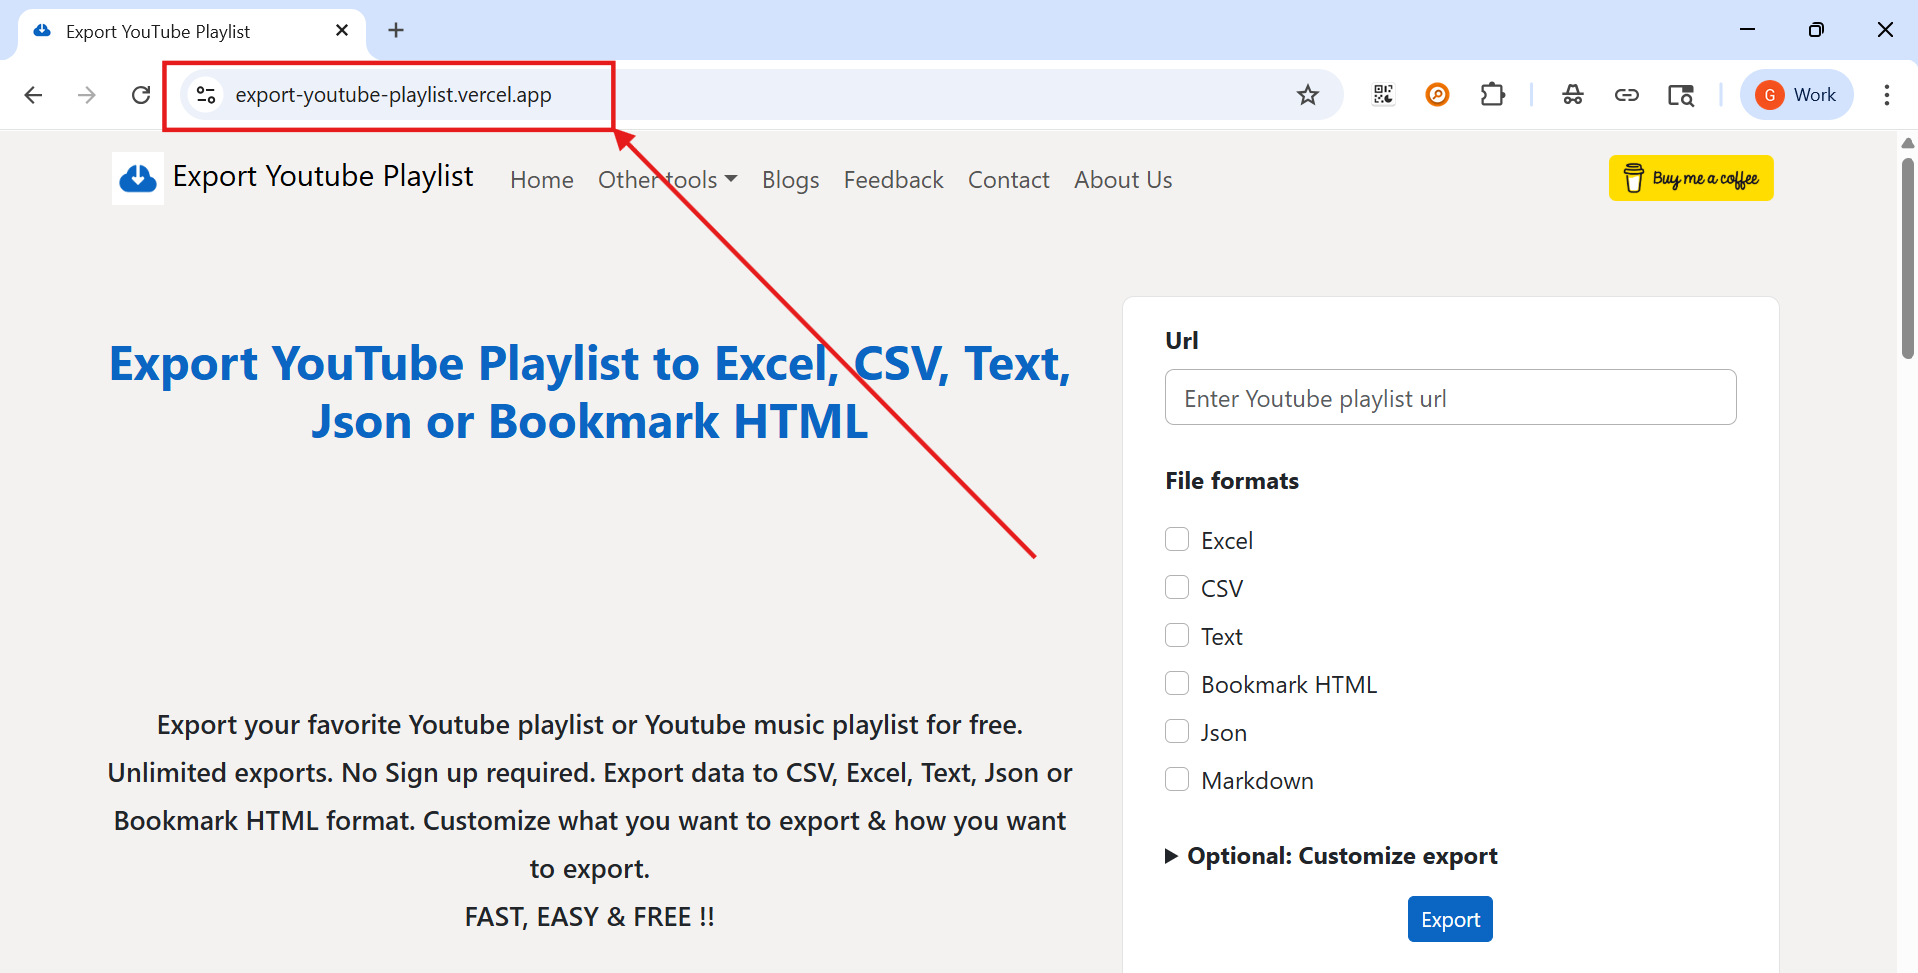Click the Extensions puzzle piece icon
The image size is (1918, 973).
(1491, 94)
